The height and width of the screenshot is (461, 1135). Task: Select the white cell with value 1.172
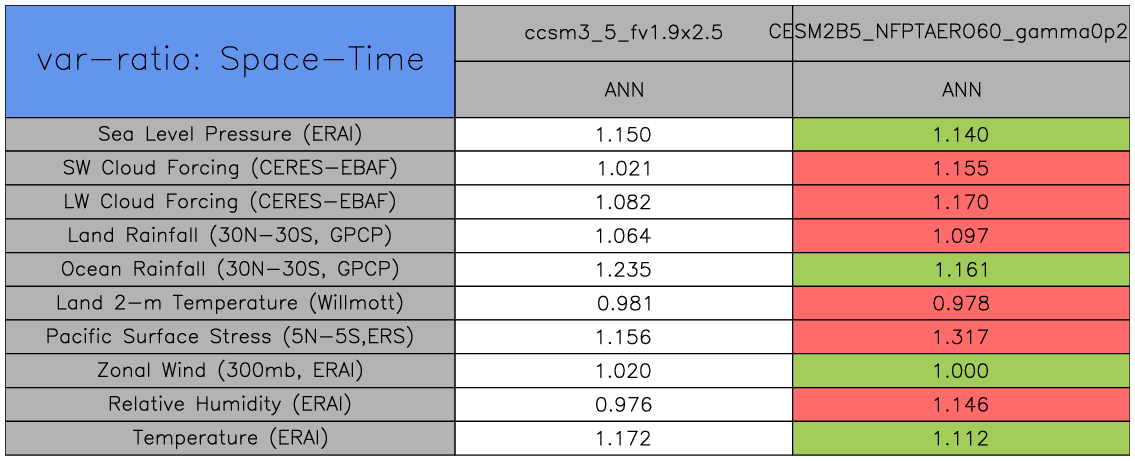coord(624,438)
